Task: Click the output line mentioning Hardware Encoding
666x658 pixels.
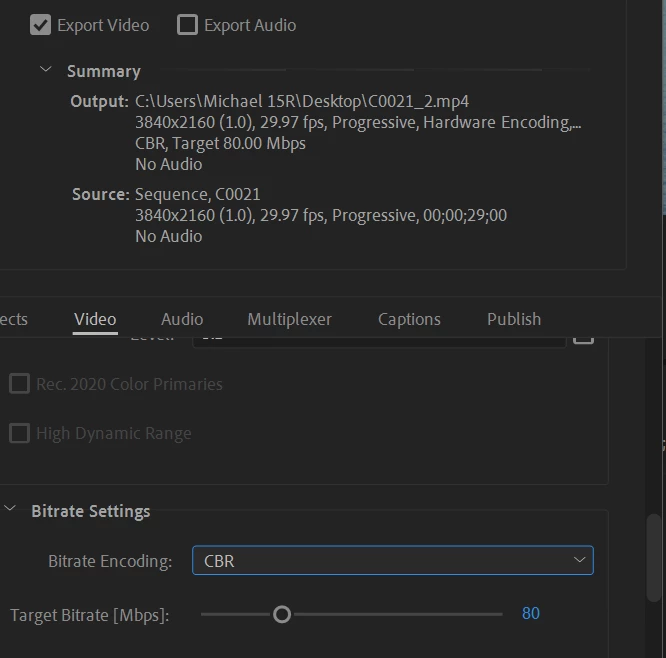Action: tap(358, 123)
